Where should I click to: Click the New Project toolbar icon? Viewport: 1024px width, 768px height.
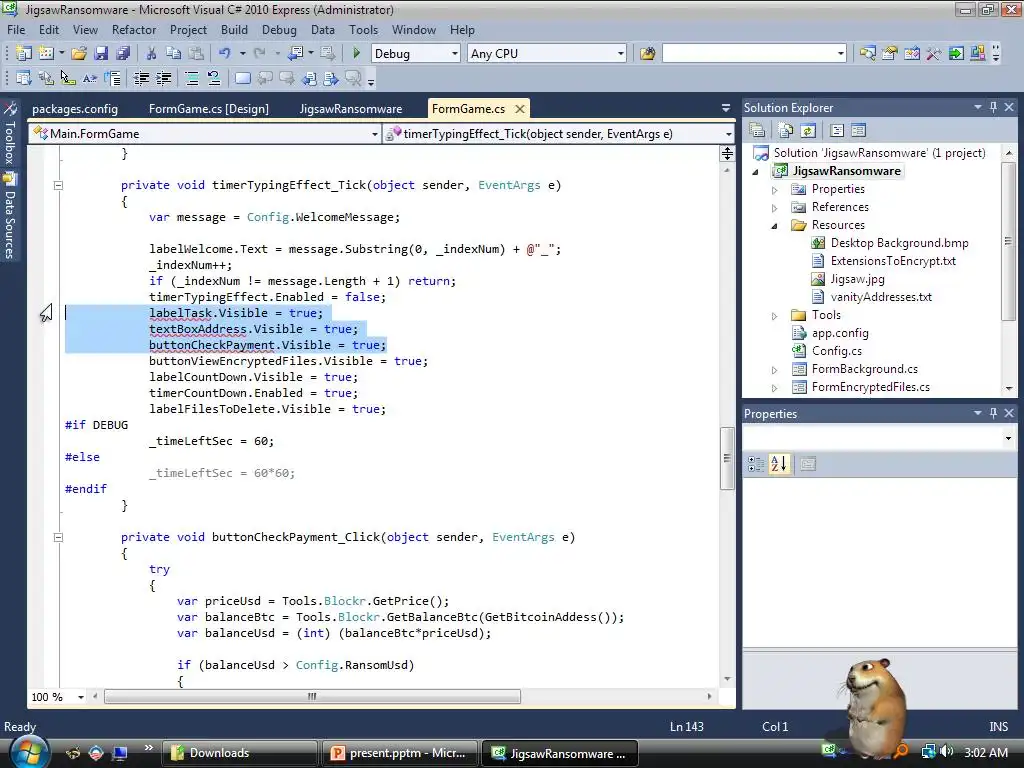tap(24, 54)
